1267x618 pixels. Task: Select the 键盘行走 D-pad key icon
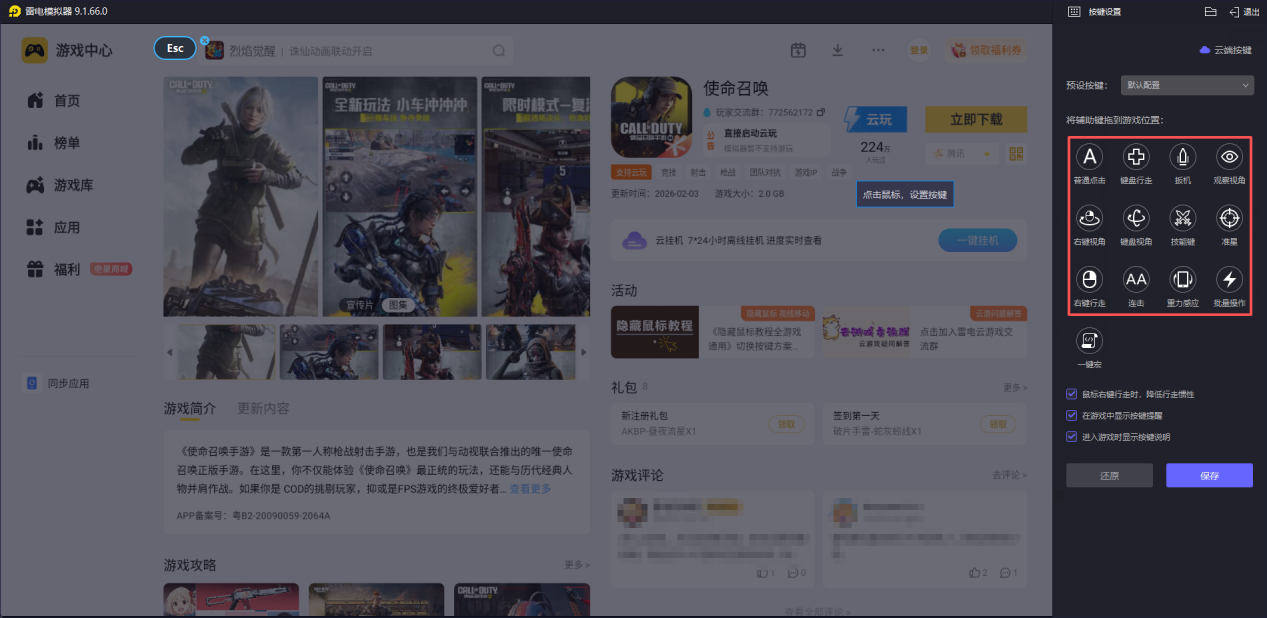(x=1136, y=157)
